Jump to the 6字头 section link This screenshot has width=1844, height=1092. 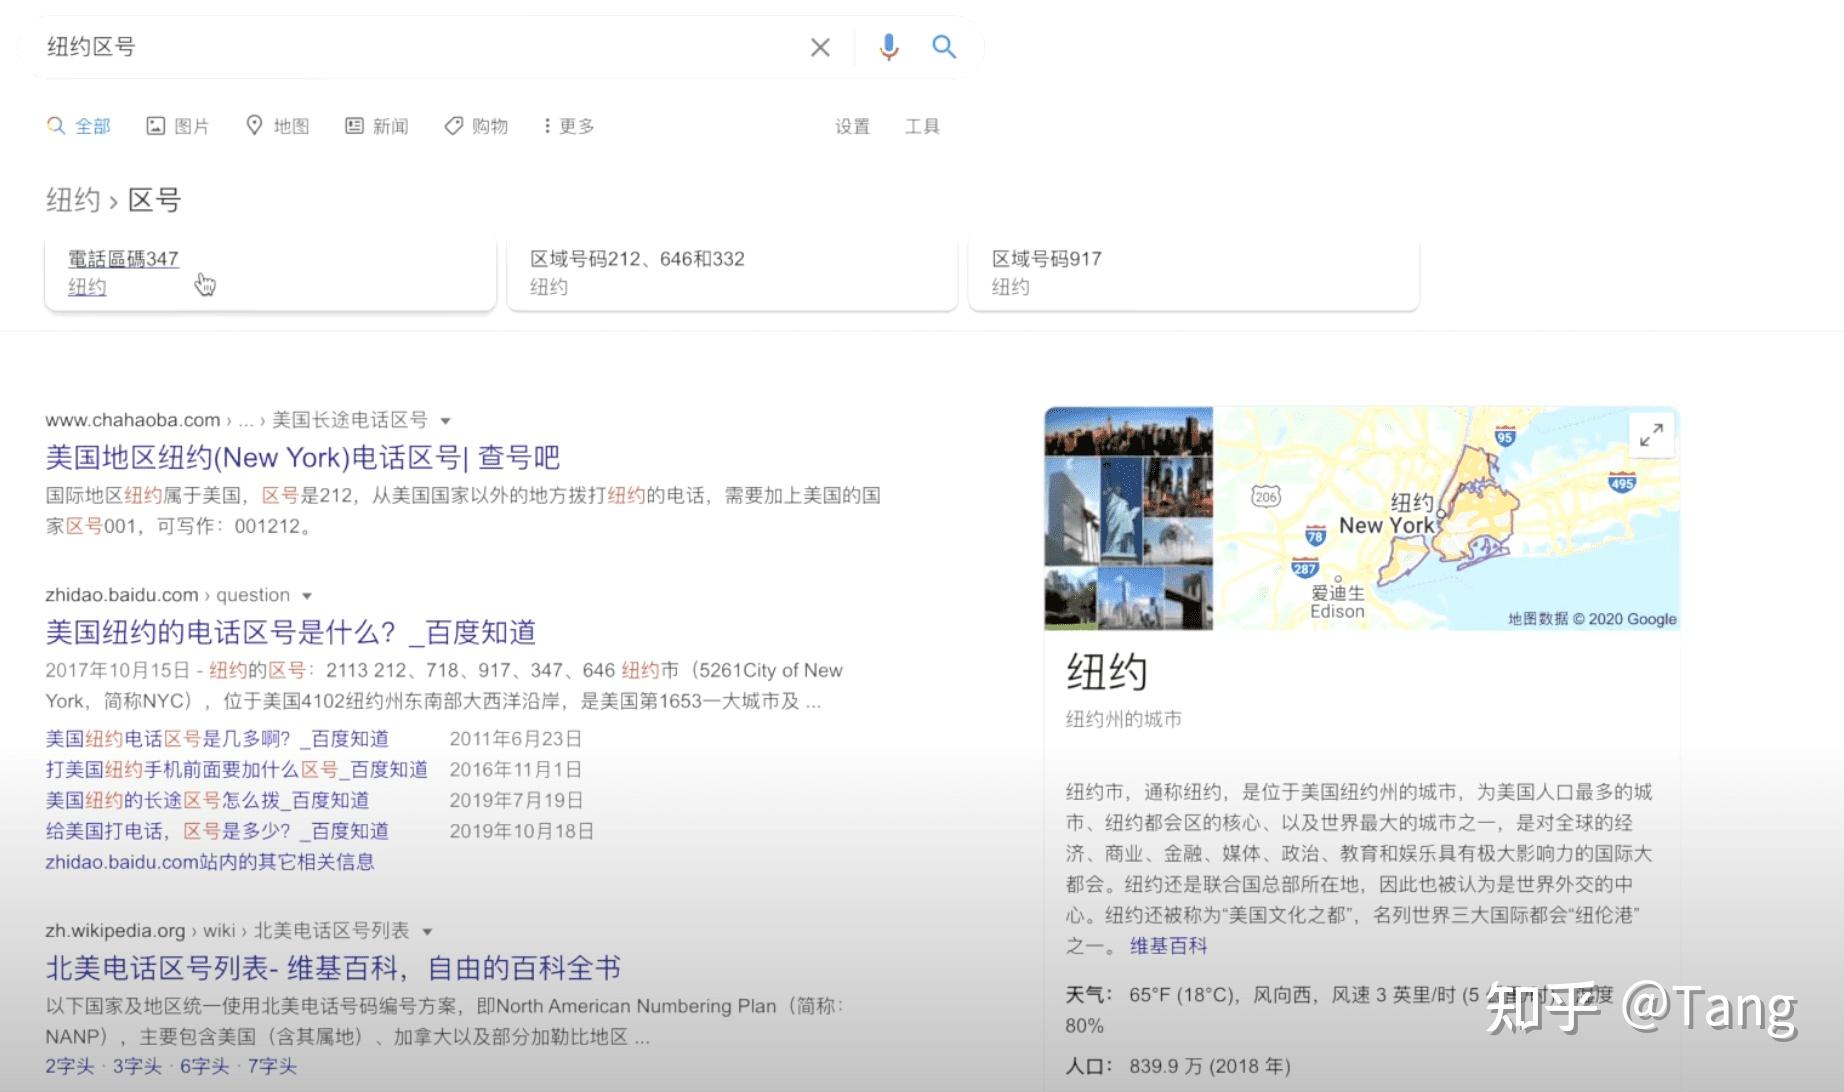pyautogui.click(x=204, y=1066)
